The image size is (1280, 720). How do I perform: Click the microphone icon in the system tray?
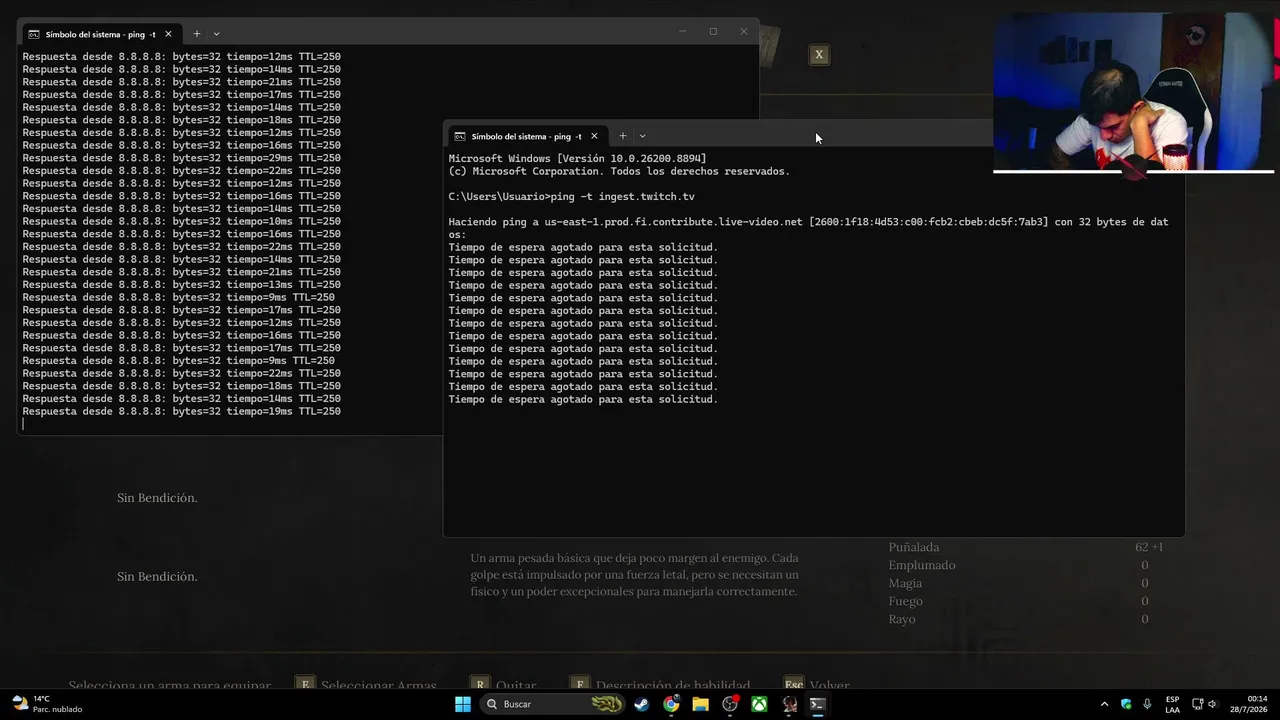1147,704
